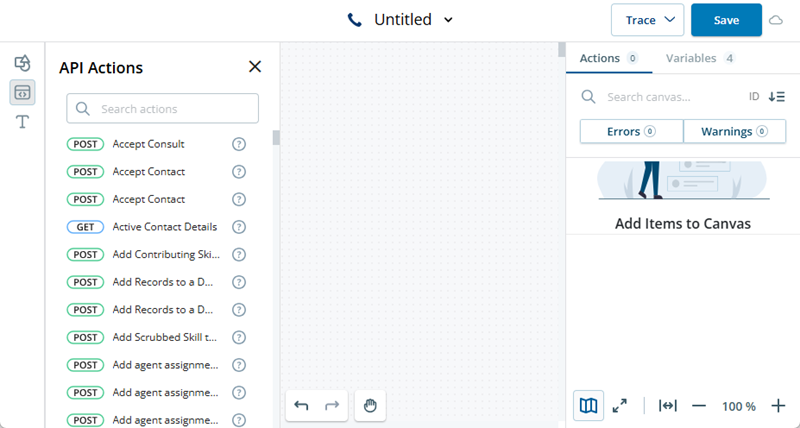The image size is (800, 428).
Task: Open the shapes panel in left sidebar
Action: pos(22,63)
